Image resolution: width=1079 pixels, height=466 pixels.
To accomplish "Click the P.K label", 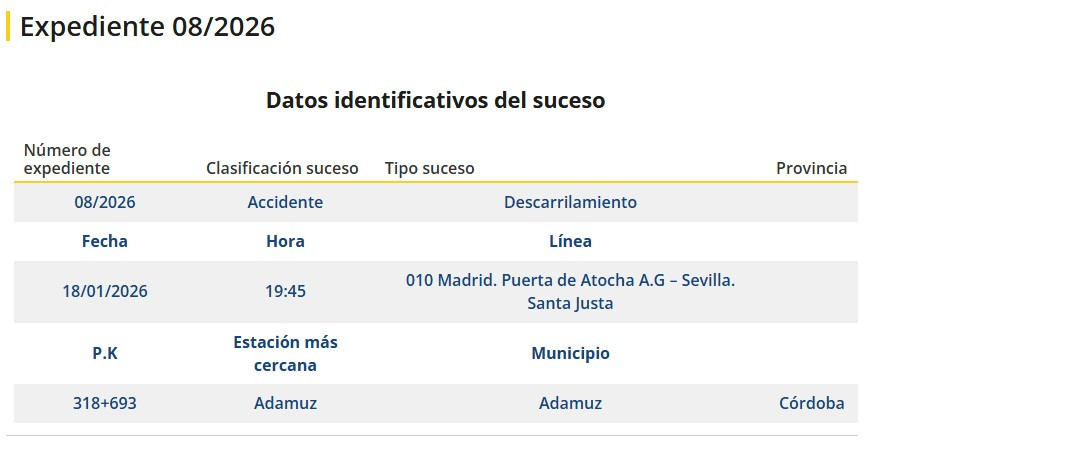I will pos(105,353).
